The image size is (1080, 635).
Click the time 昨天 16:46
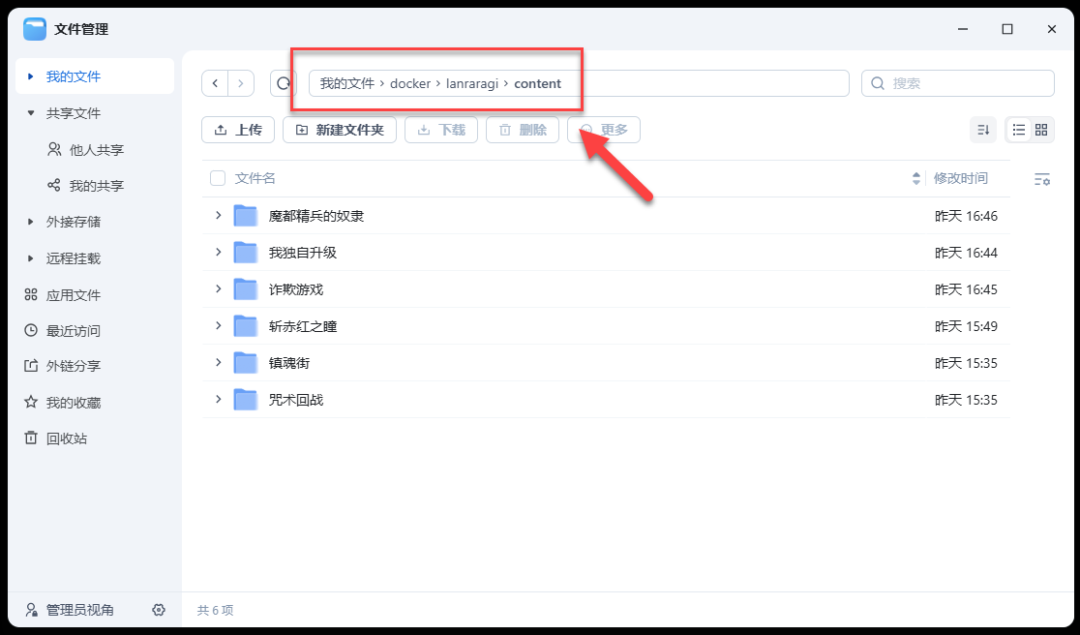point(966,216)
